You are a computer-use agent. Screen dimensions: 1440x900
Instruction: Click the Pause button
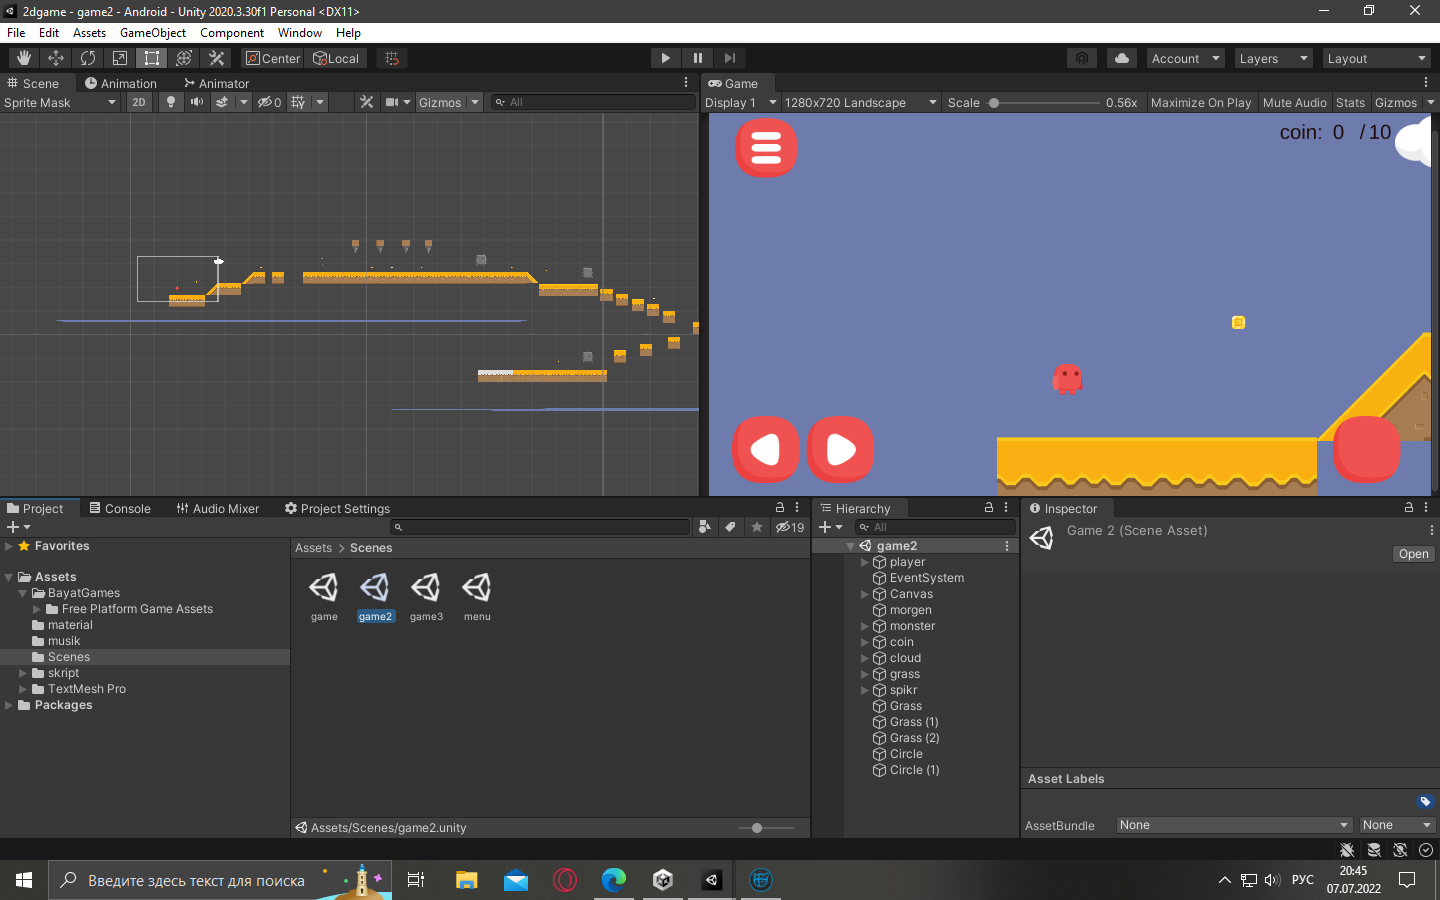coord(698,58)
